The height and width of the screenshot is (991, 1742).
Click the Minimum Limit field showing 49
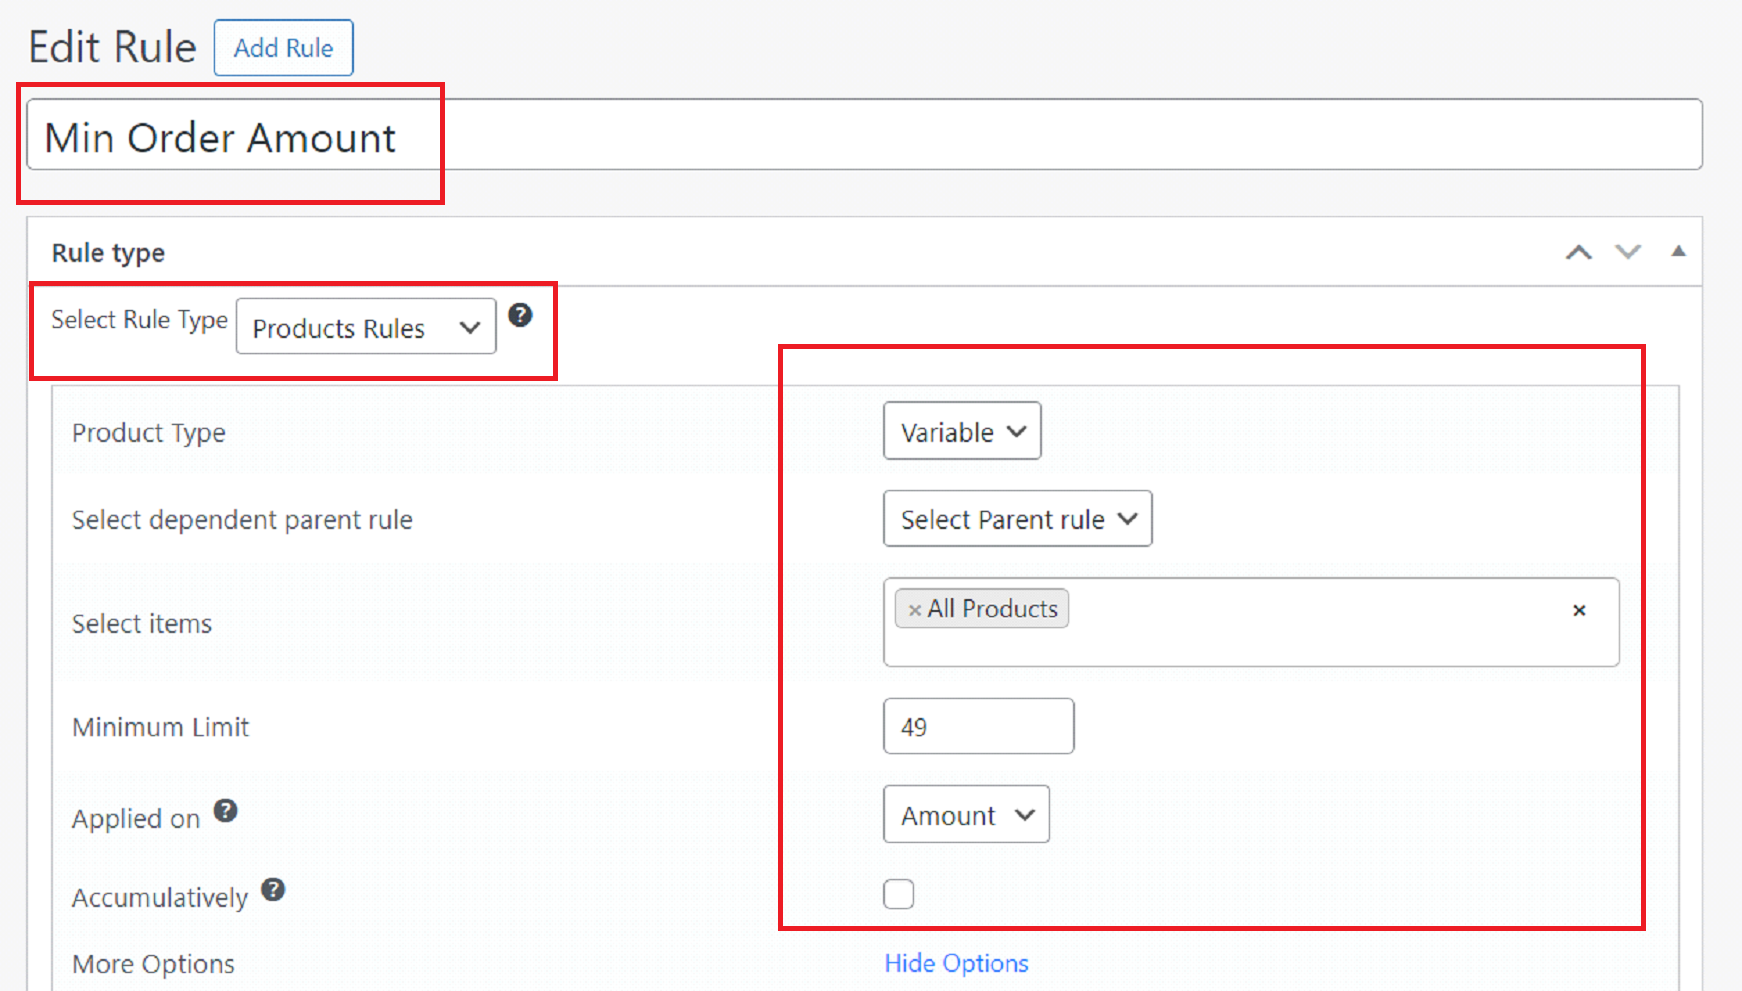(x=978, y=726)
